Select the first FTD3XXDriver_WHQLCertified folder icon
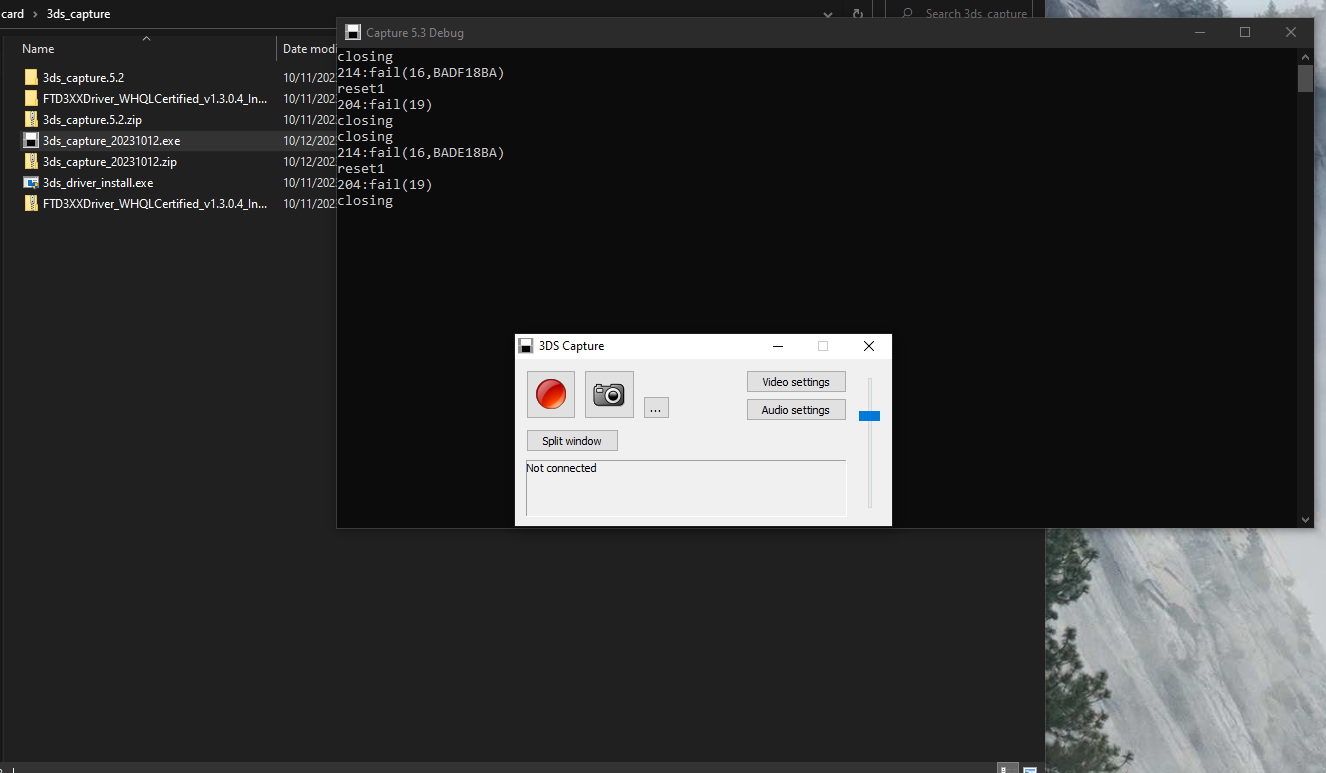The image size is (1326, 773). pos(31,98)
